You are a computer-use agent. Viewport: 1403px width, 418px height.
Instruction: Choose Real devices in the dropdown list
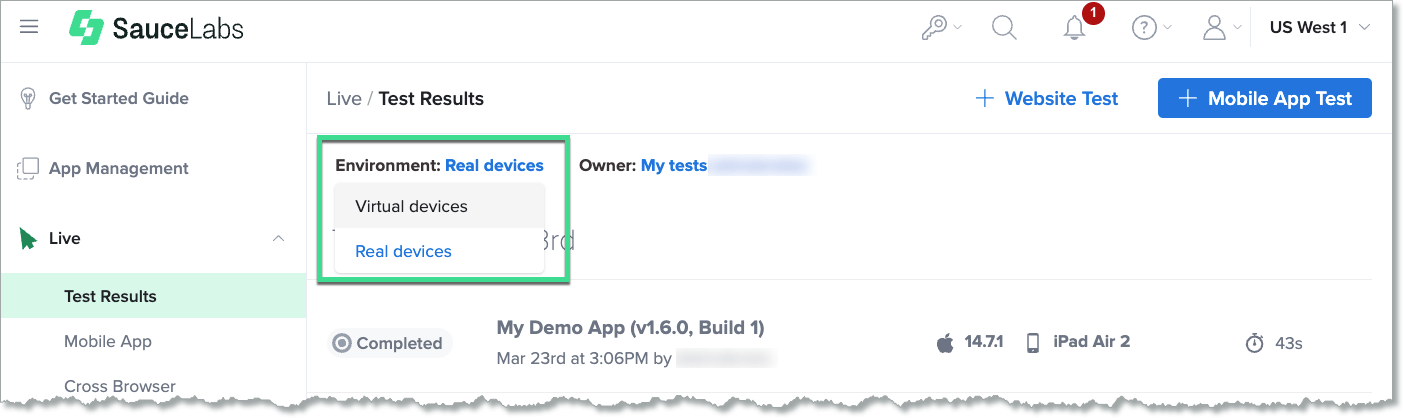[x=403, y=251]
